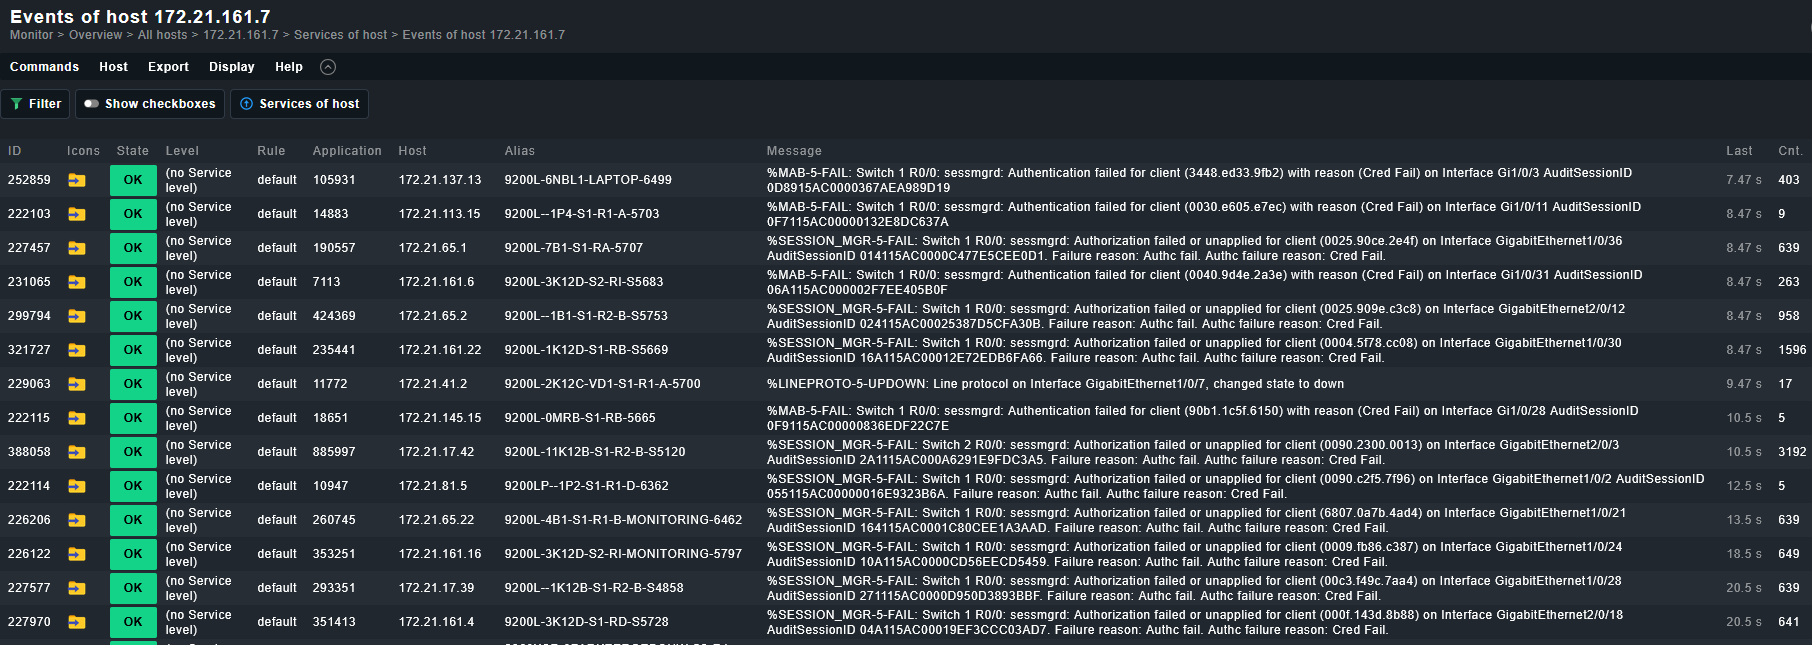Screen dimensions: 1812x645
Task: Sort by the Cnt. column header
Action: (x=1789, y=151)
